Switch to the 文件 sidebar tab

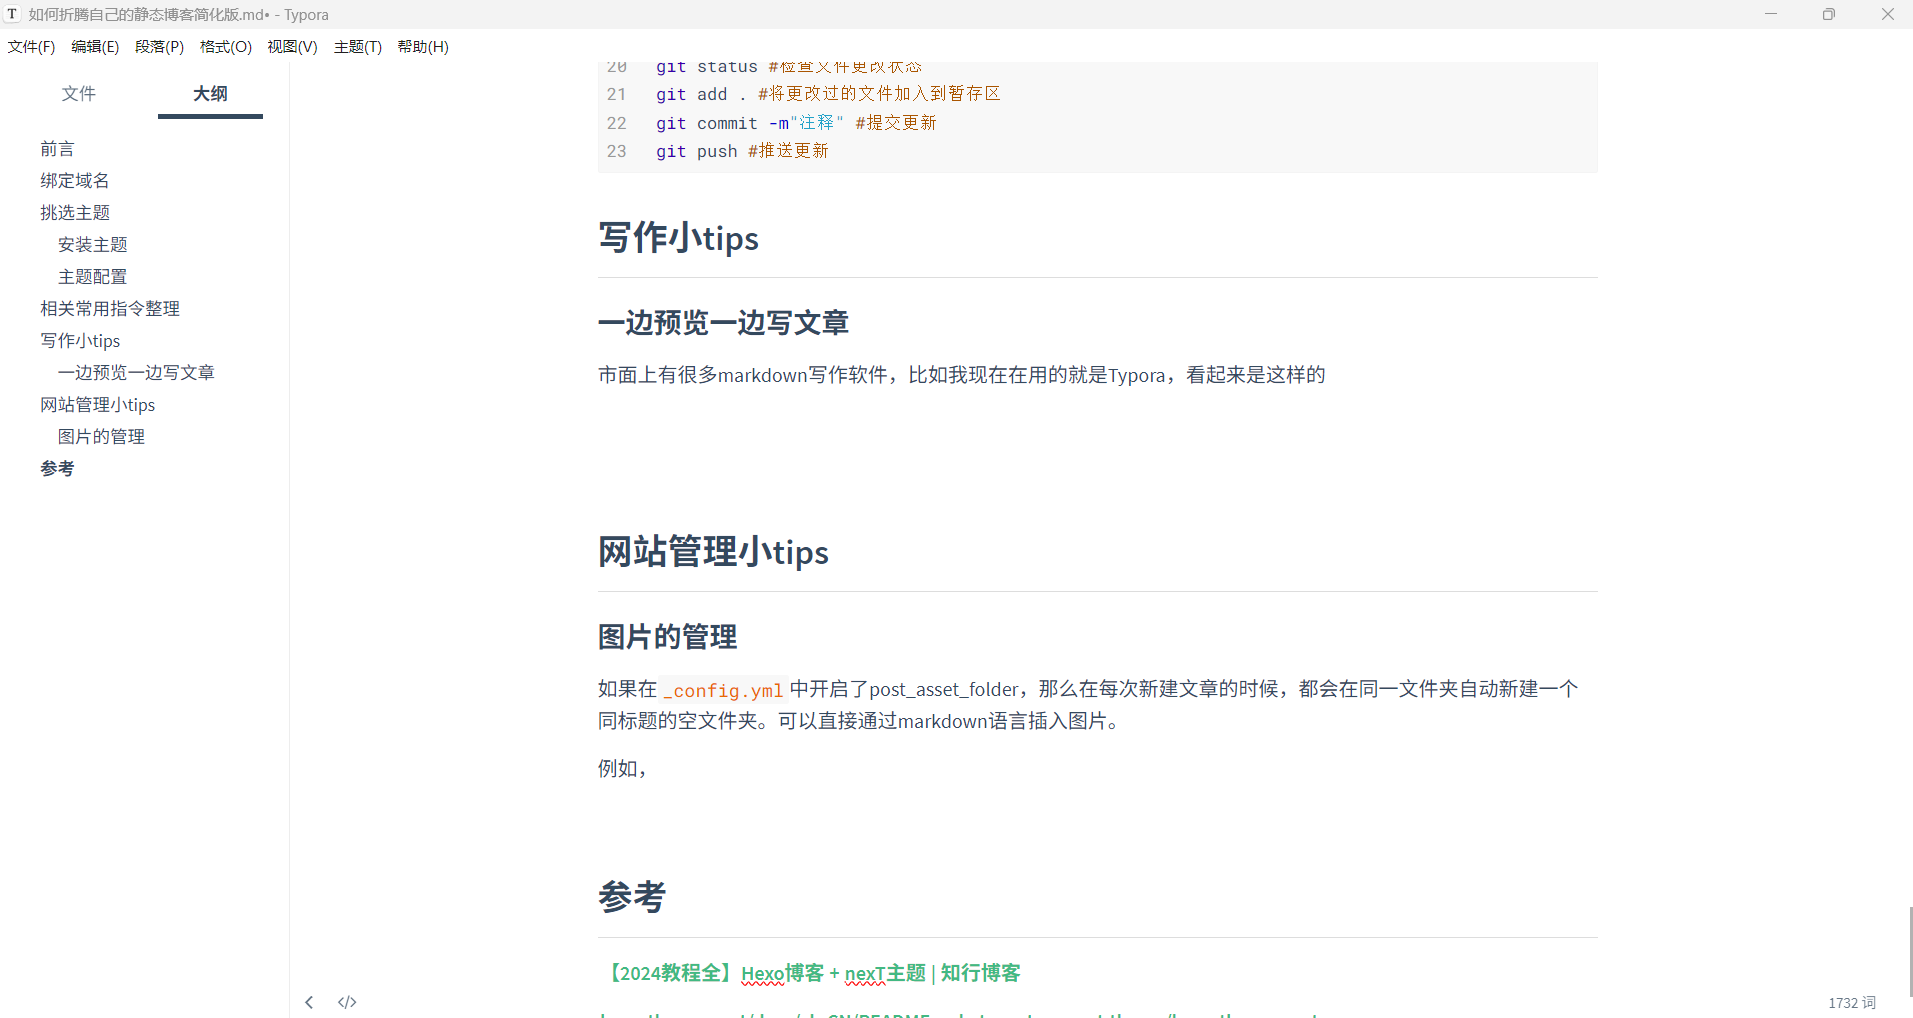[78, 94]
